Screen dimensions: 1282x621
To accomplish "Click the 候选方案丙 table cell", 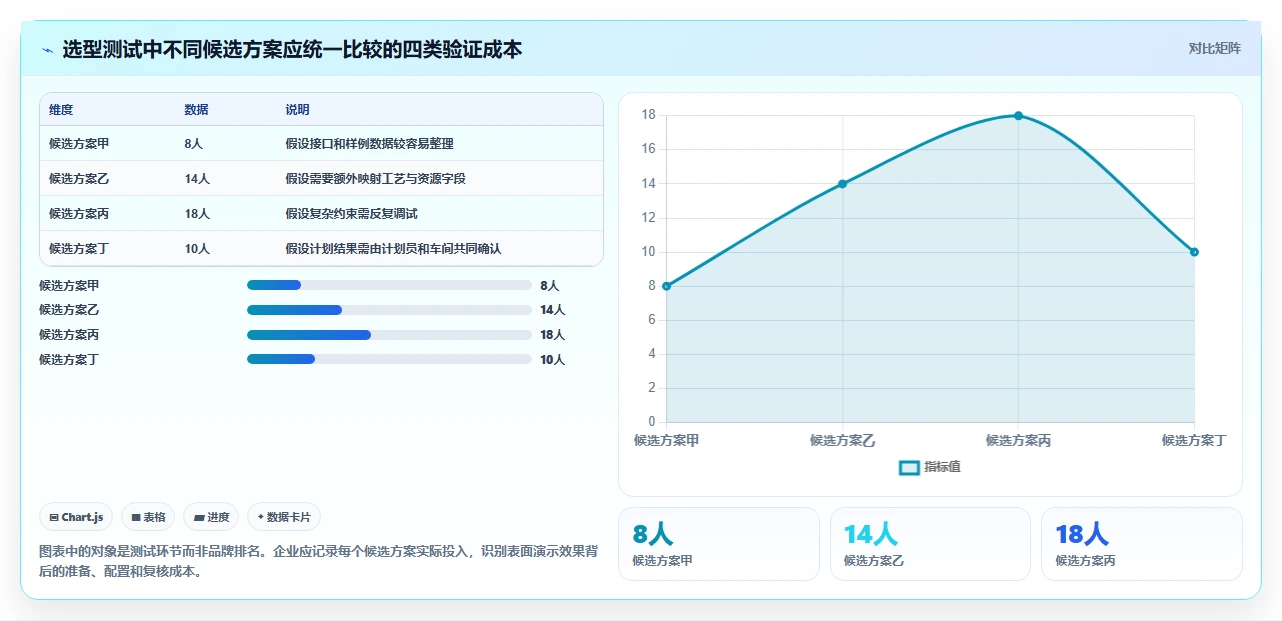I will pos(79,214).
